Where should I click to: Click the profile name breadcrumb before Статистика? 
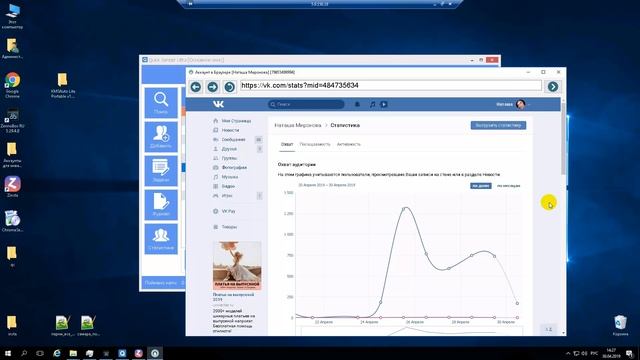pos(298,125)
